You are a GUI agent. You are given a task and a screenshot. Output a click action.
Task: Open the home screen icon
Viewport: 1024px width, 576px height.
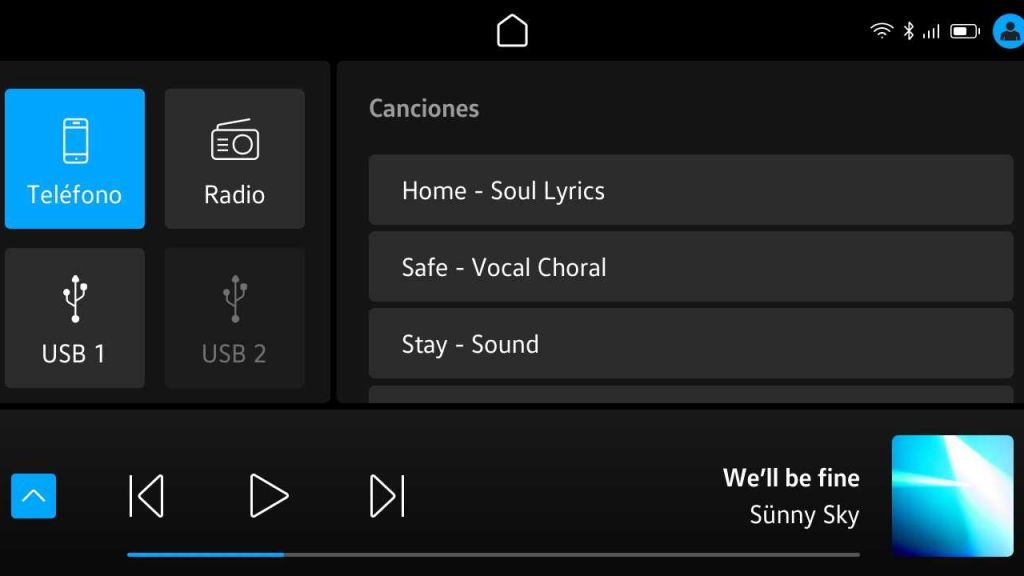(x=512, y=31)
